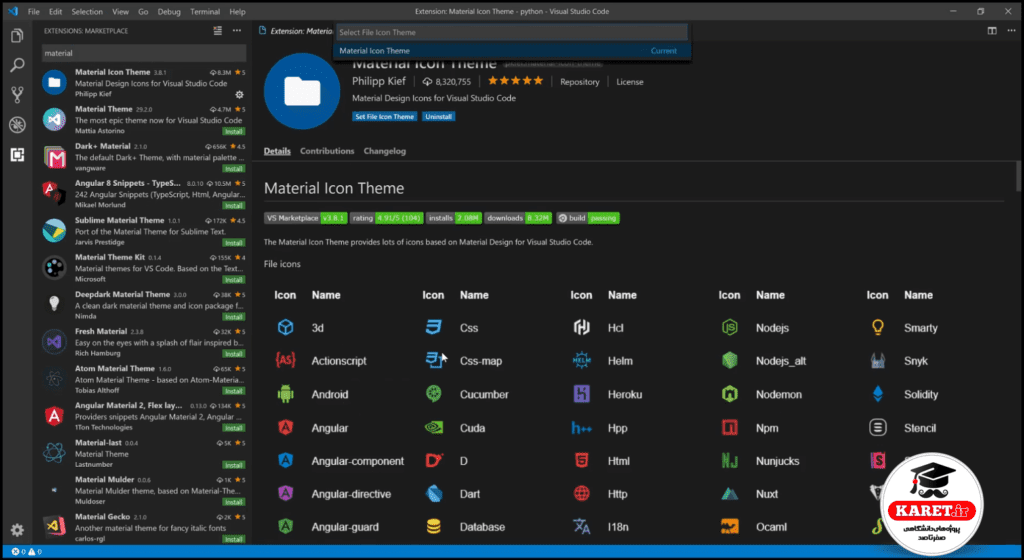Click the extensions search box with material
Screen dimensions: 1024x560
click(144, 53)
